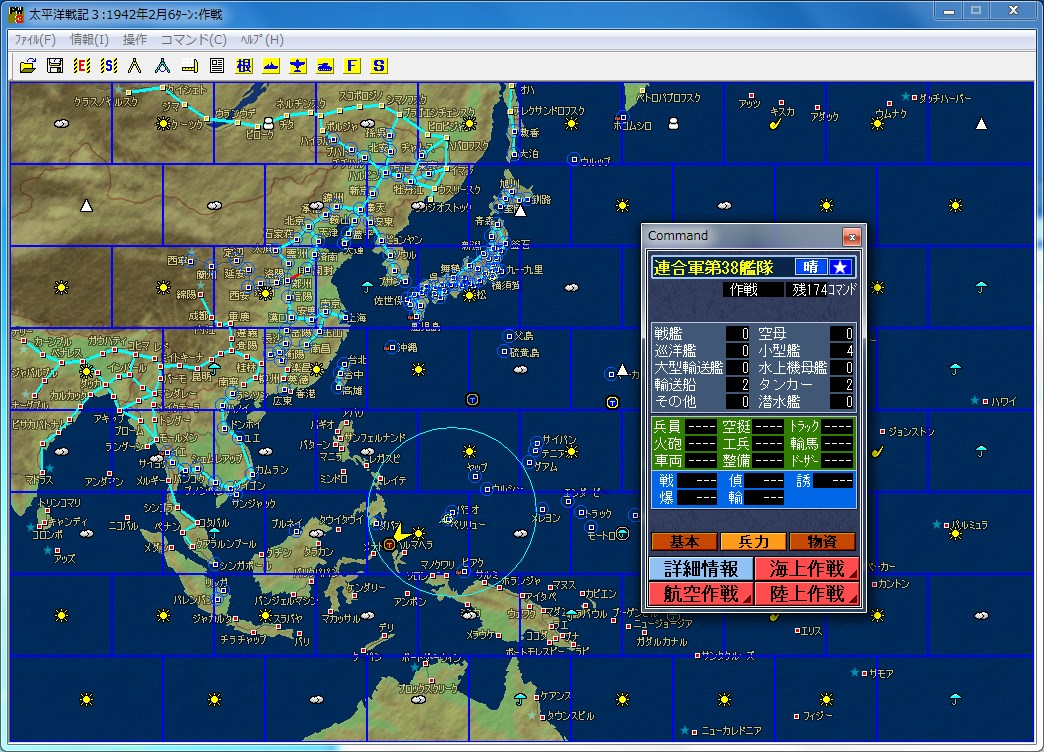Click the 硫黄島 label on the map
The width and height of the screenshot is (1044, 752).
point(524,352)
